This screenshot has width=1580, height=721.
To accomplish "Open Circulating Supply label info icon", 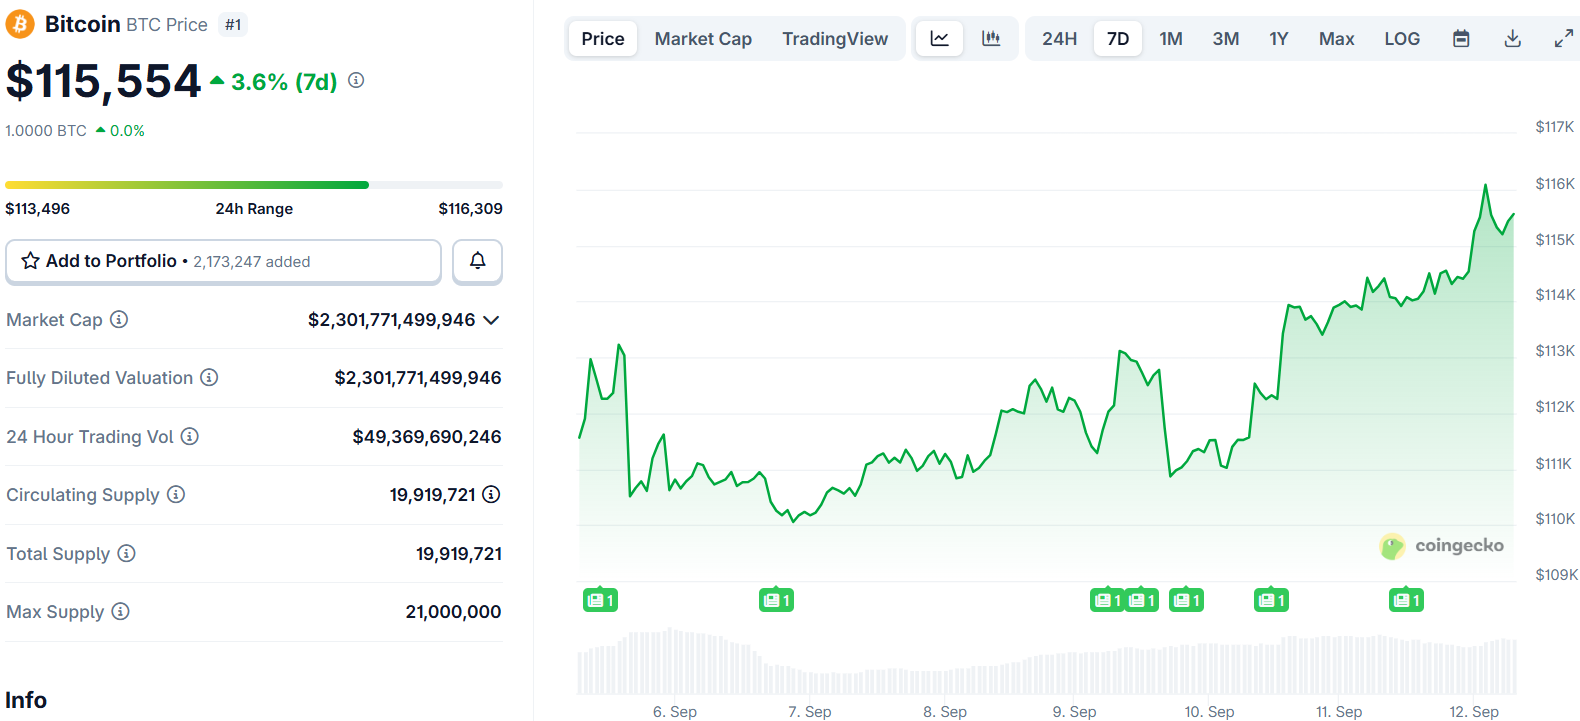I will pos(176,495).
